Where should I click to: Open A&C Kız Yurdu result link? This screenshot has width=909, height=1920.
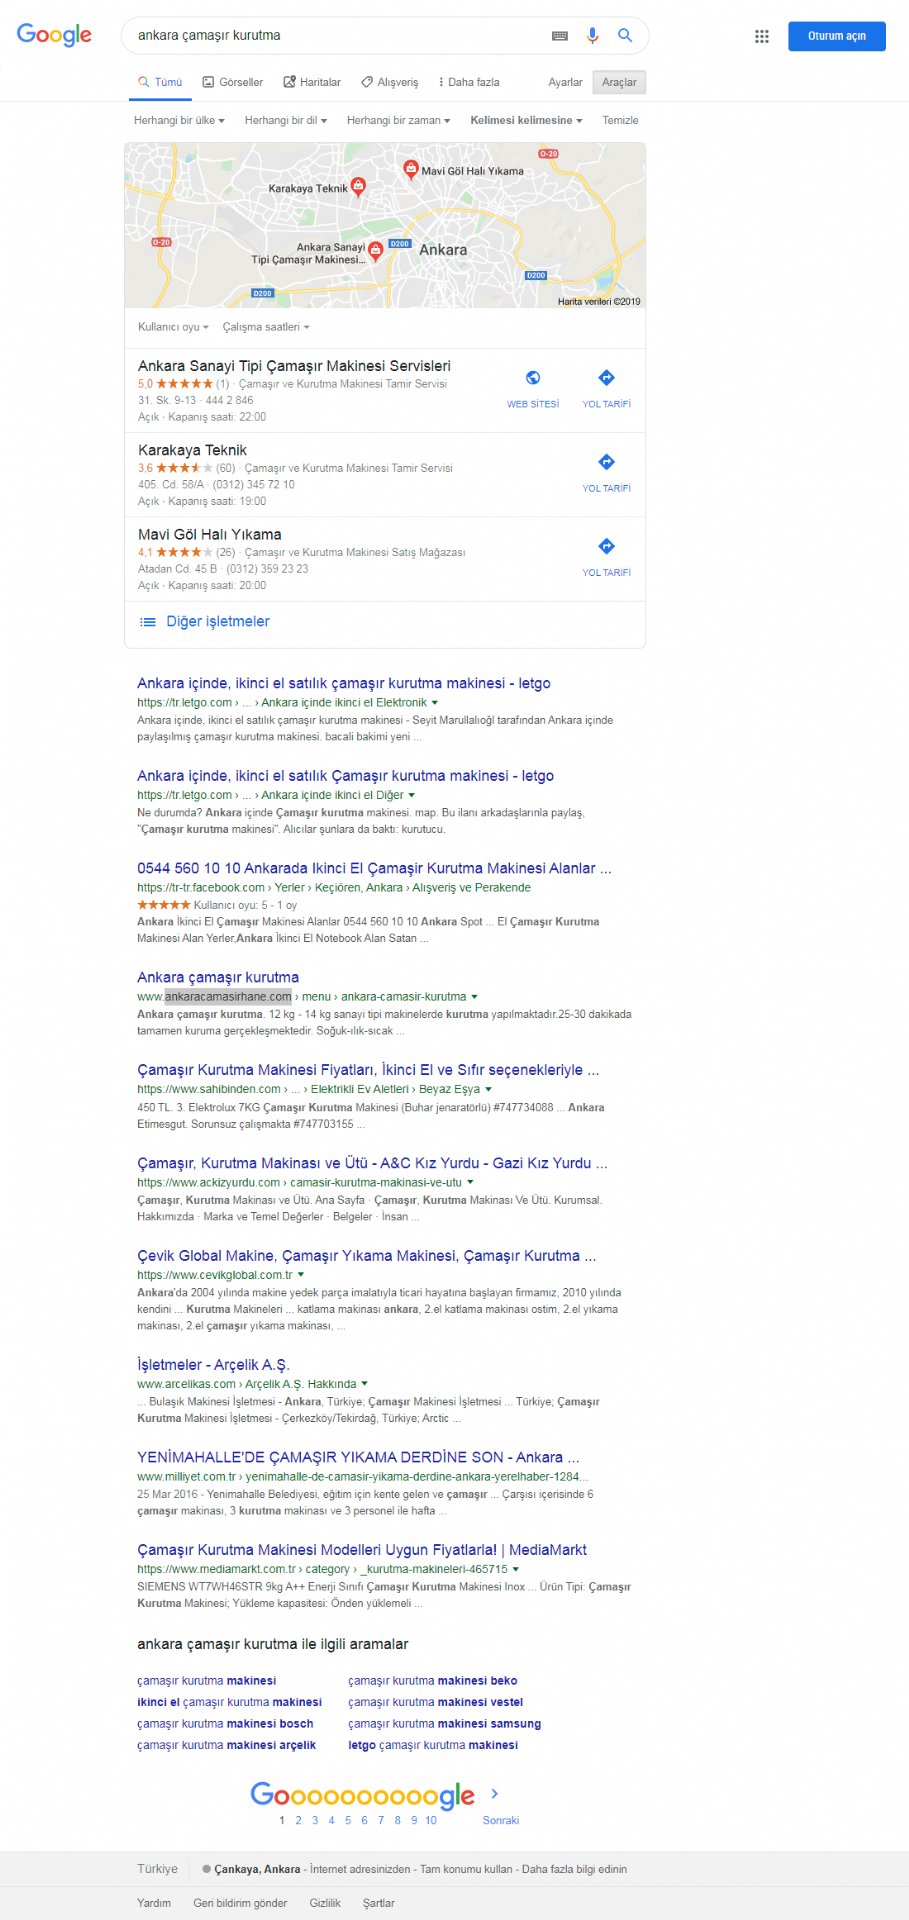coord(372,1163)
